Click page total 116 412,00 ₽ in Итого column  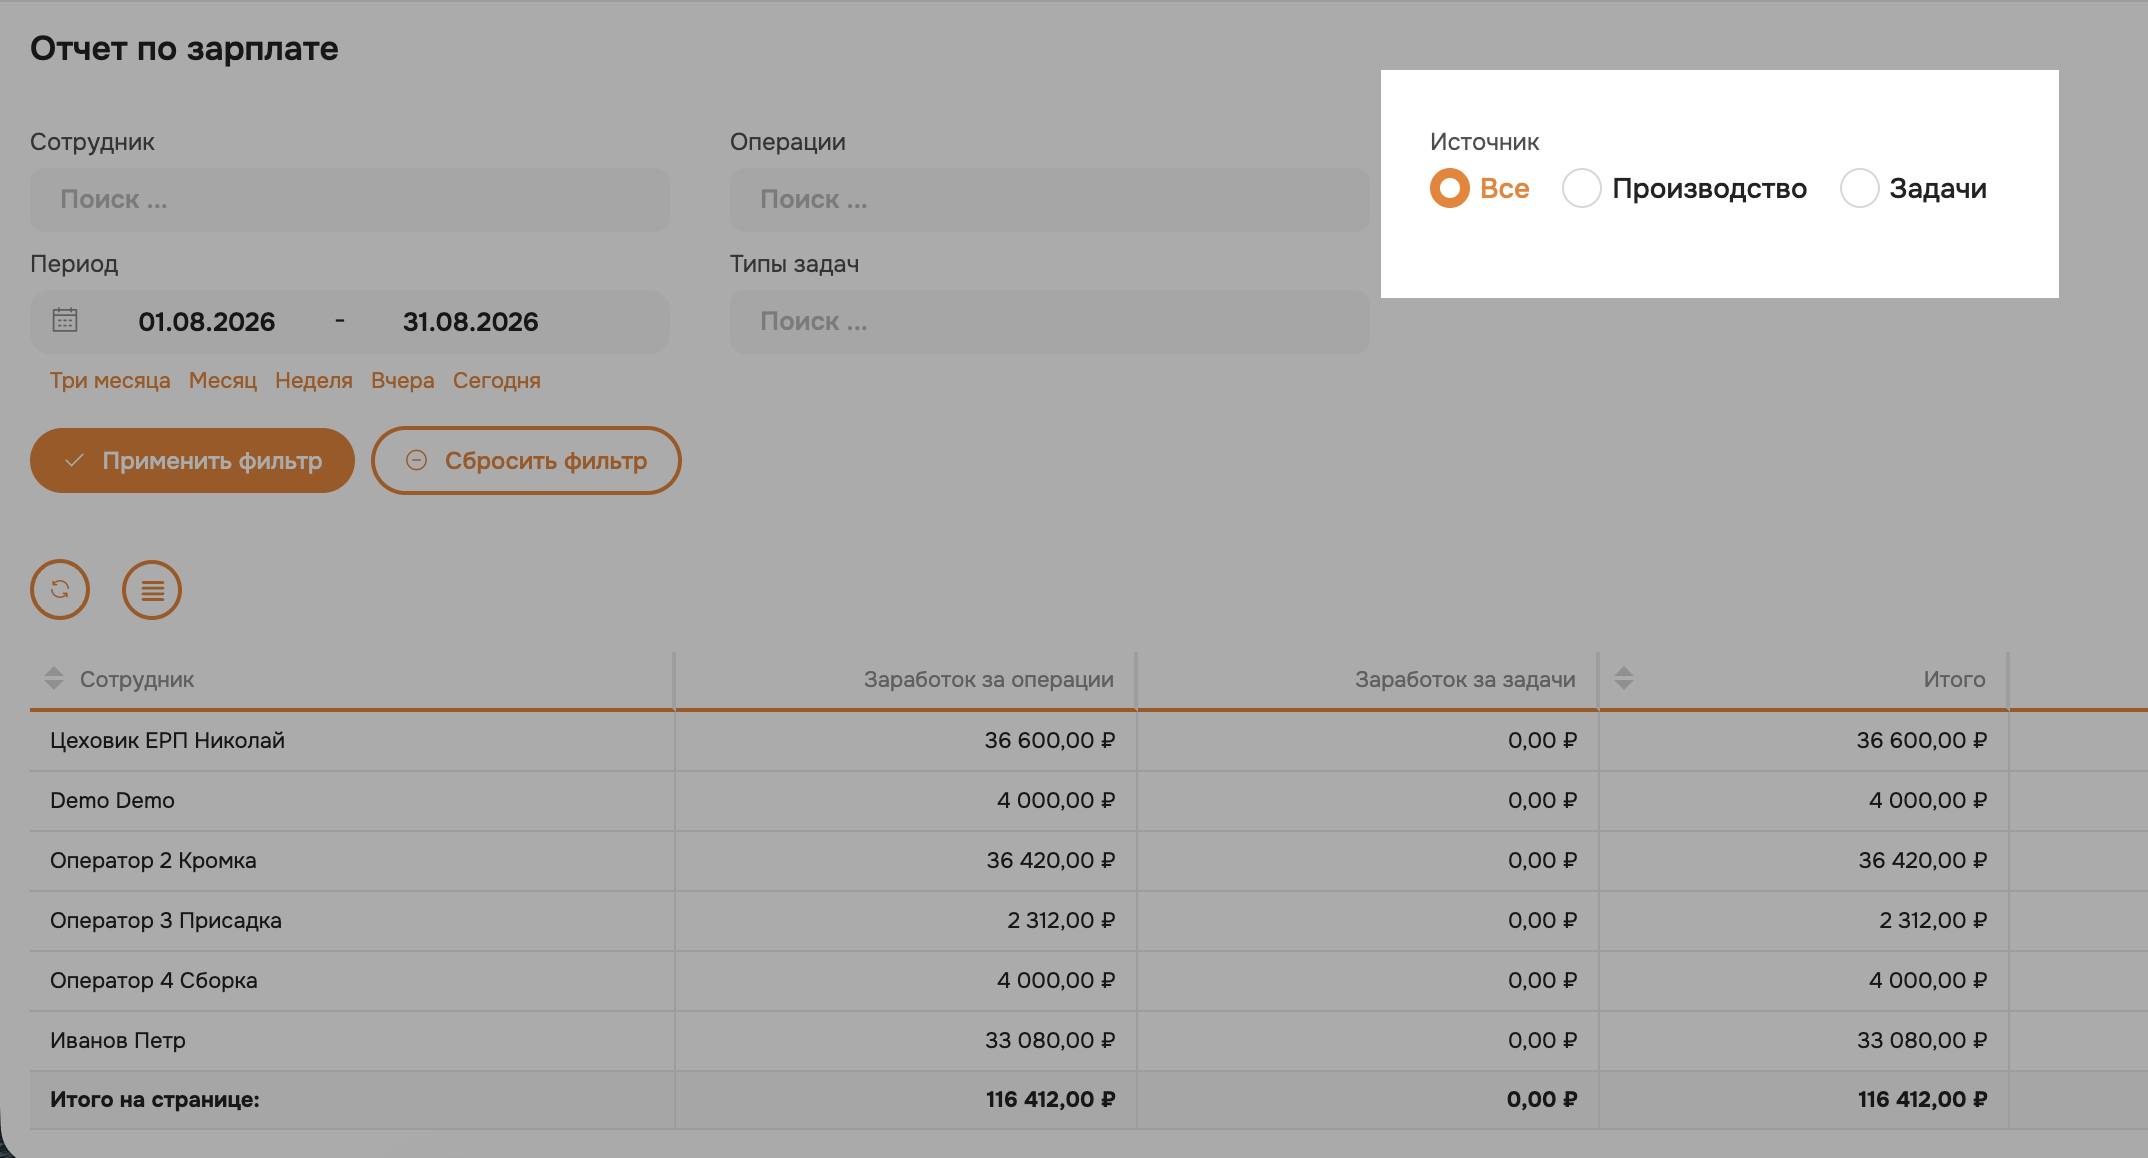(1922, 1099)
